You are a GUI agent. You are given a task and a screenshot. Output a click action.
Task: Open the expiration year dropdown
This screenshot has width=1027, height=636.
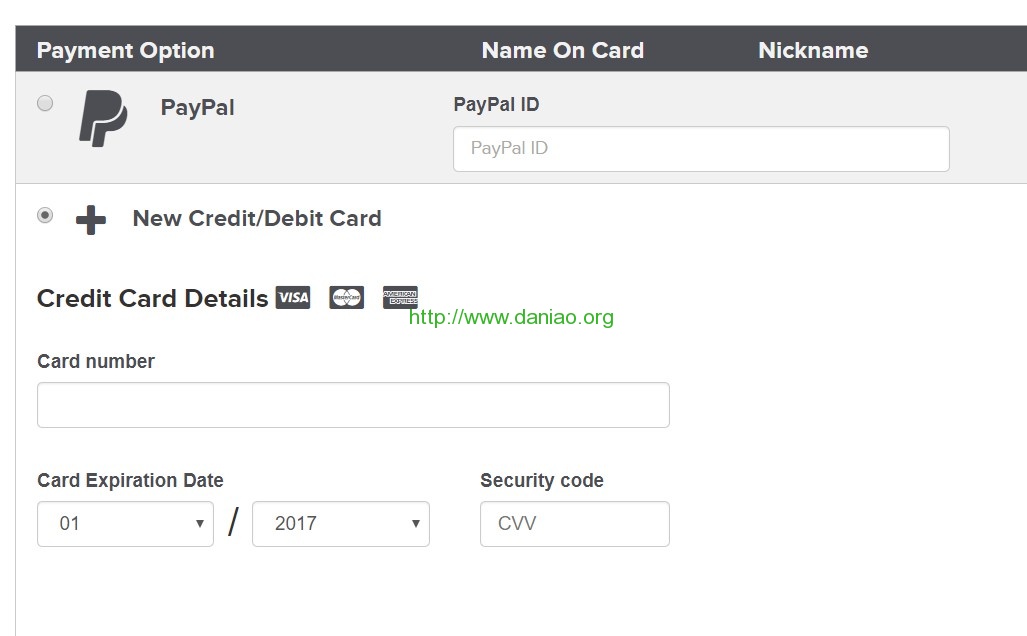pos(341,524)
